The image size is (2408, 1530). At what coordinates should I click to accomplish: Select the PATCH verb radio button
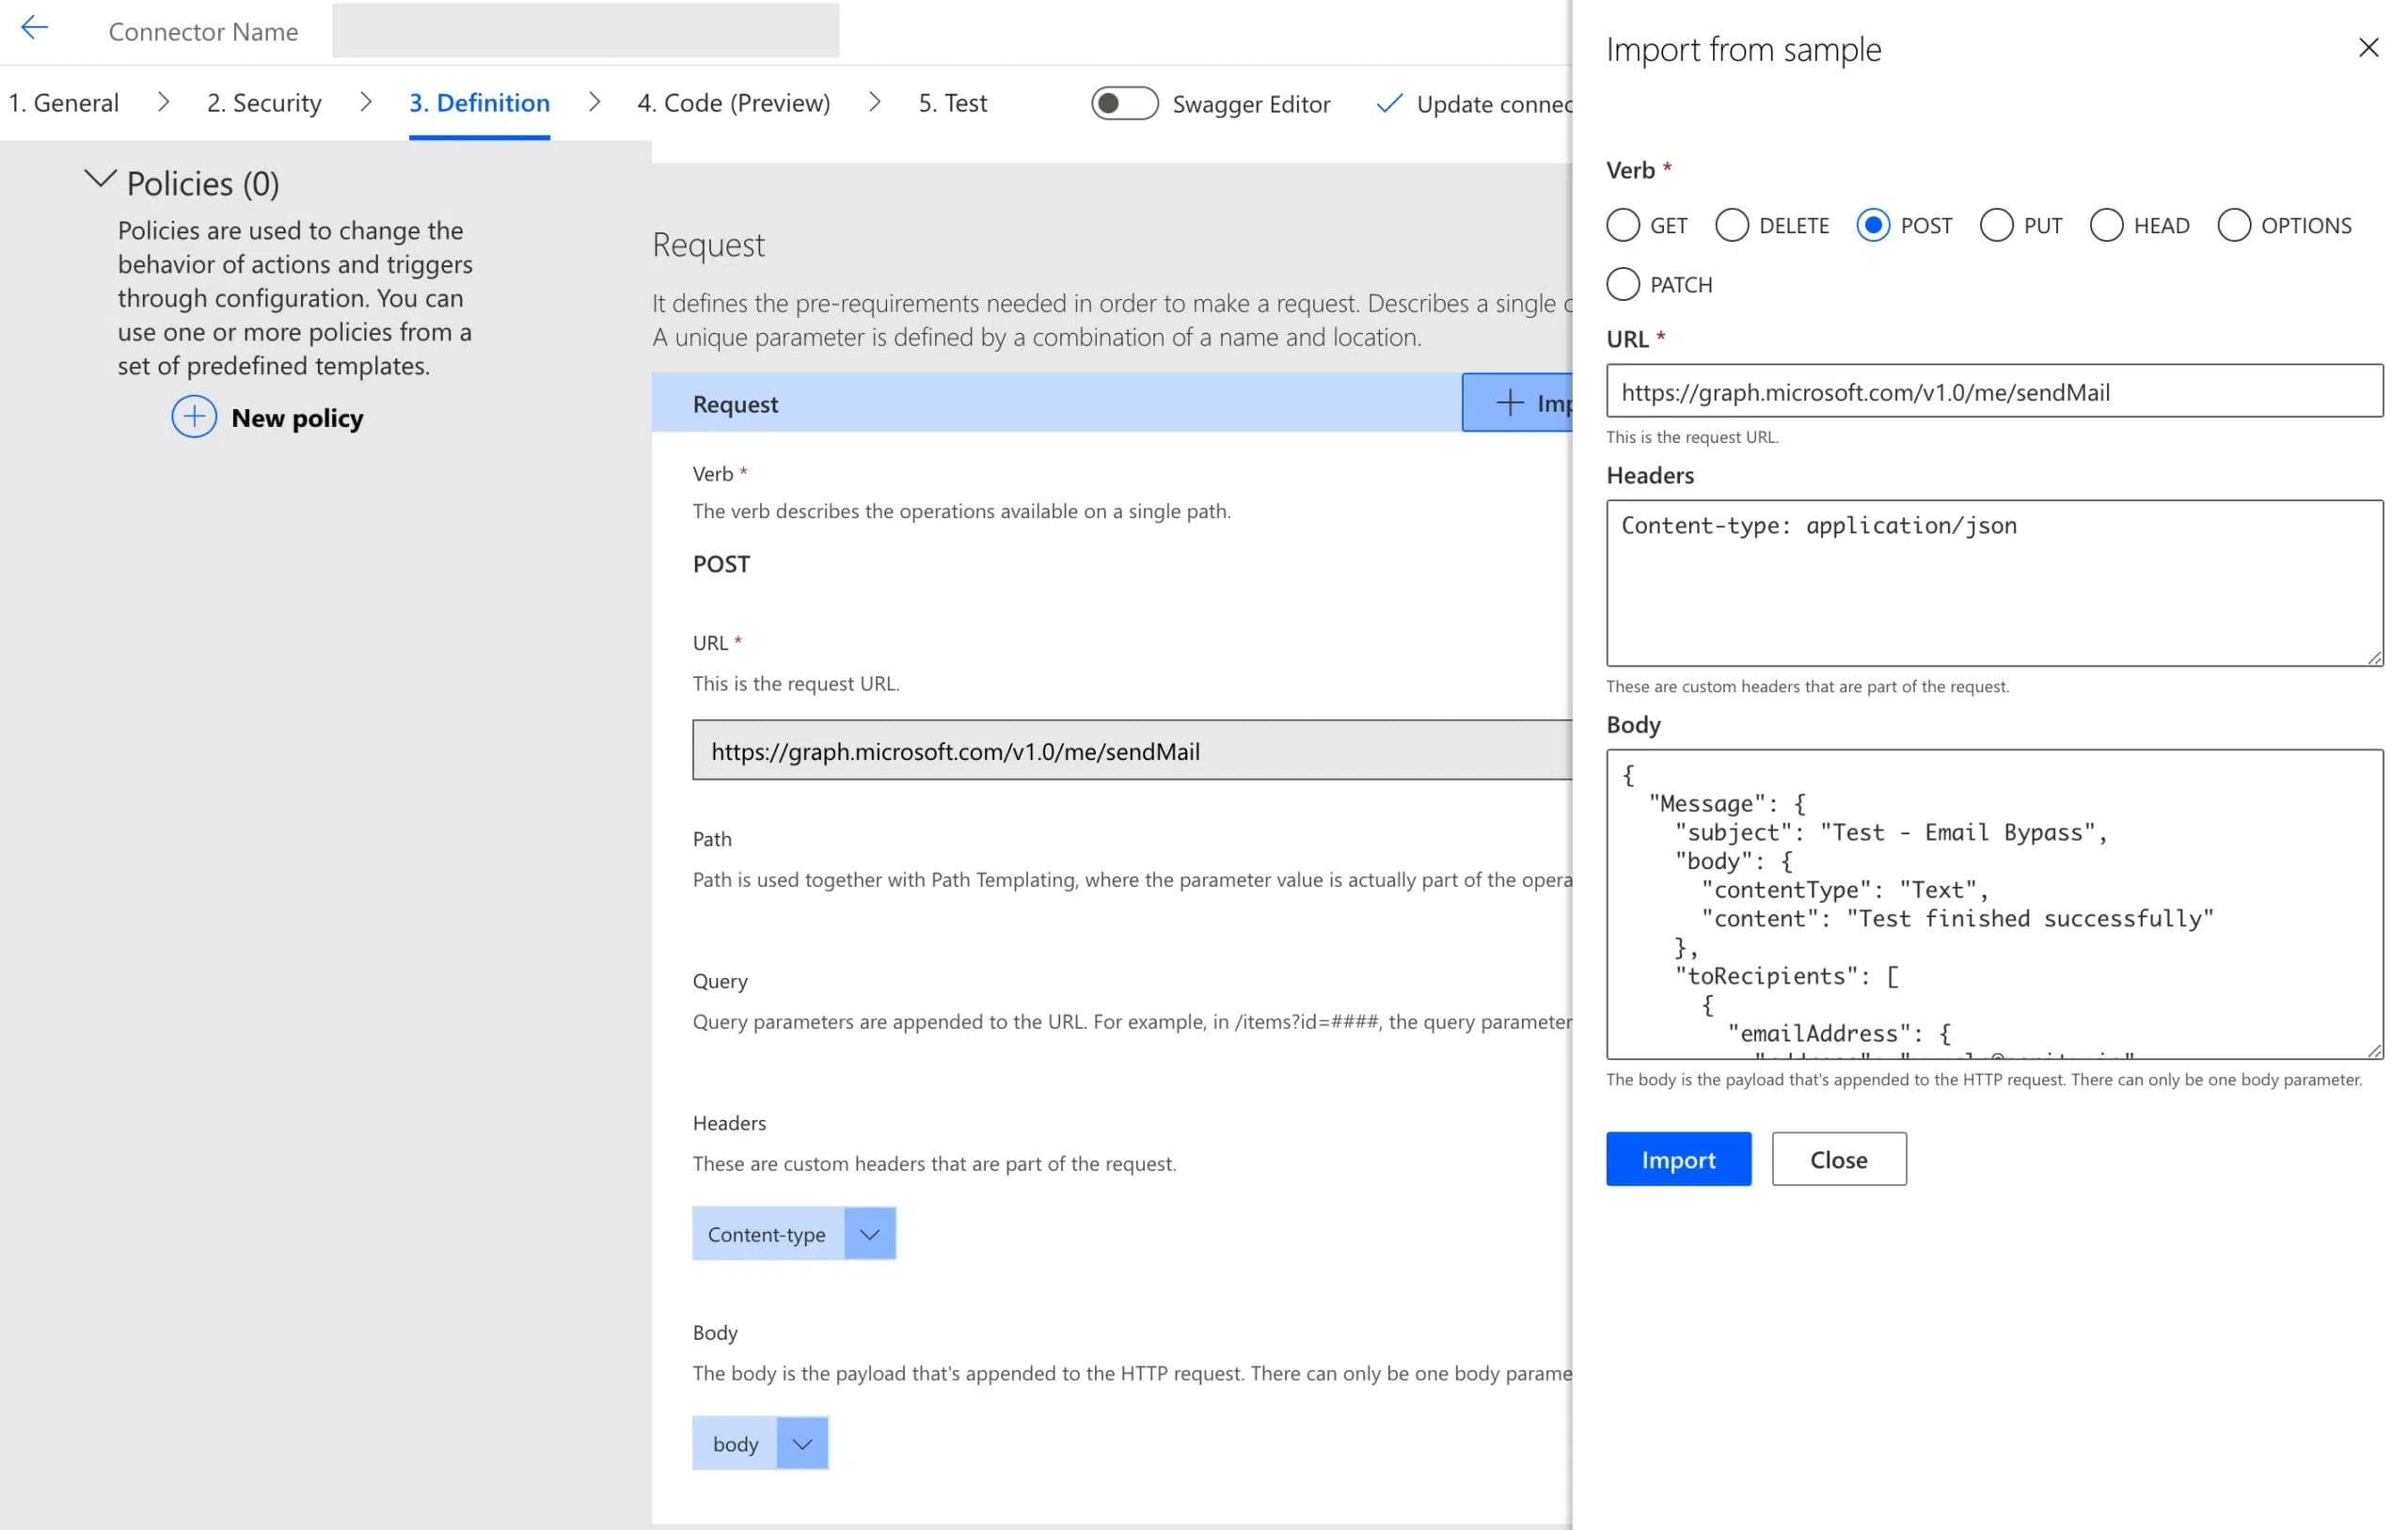[x=1622, y=285]
